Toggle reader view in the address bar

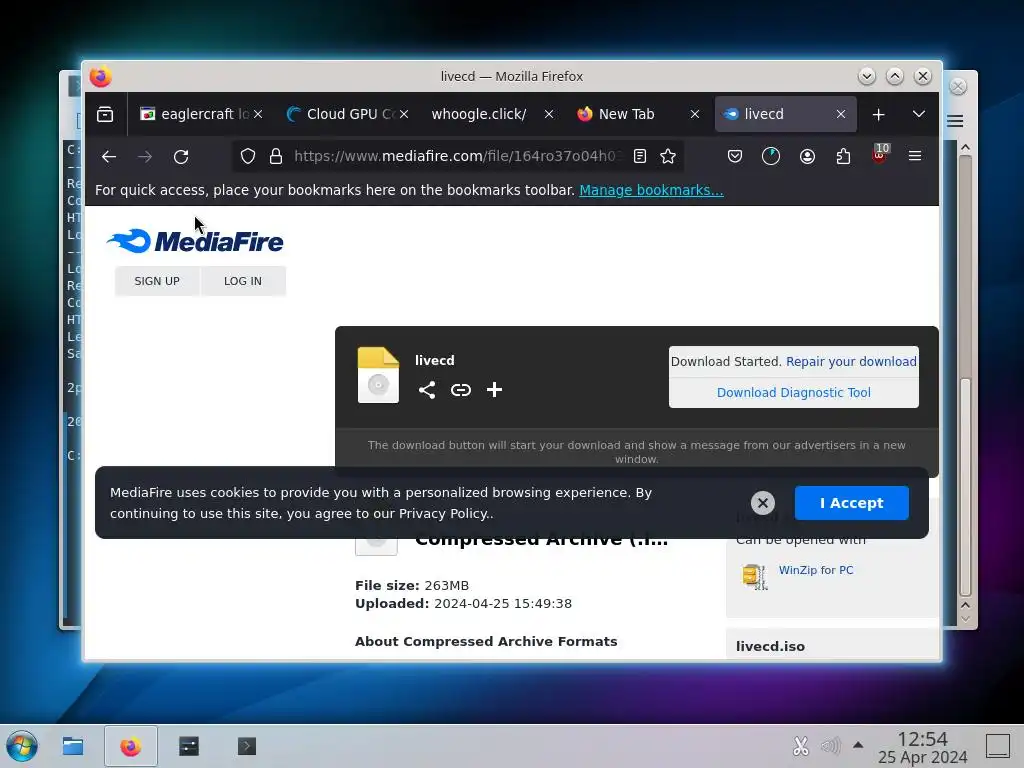640,156
